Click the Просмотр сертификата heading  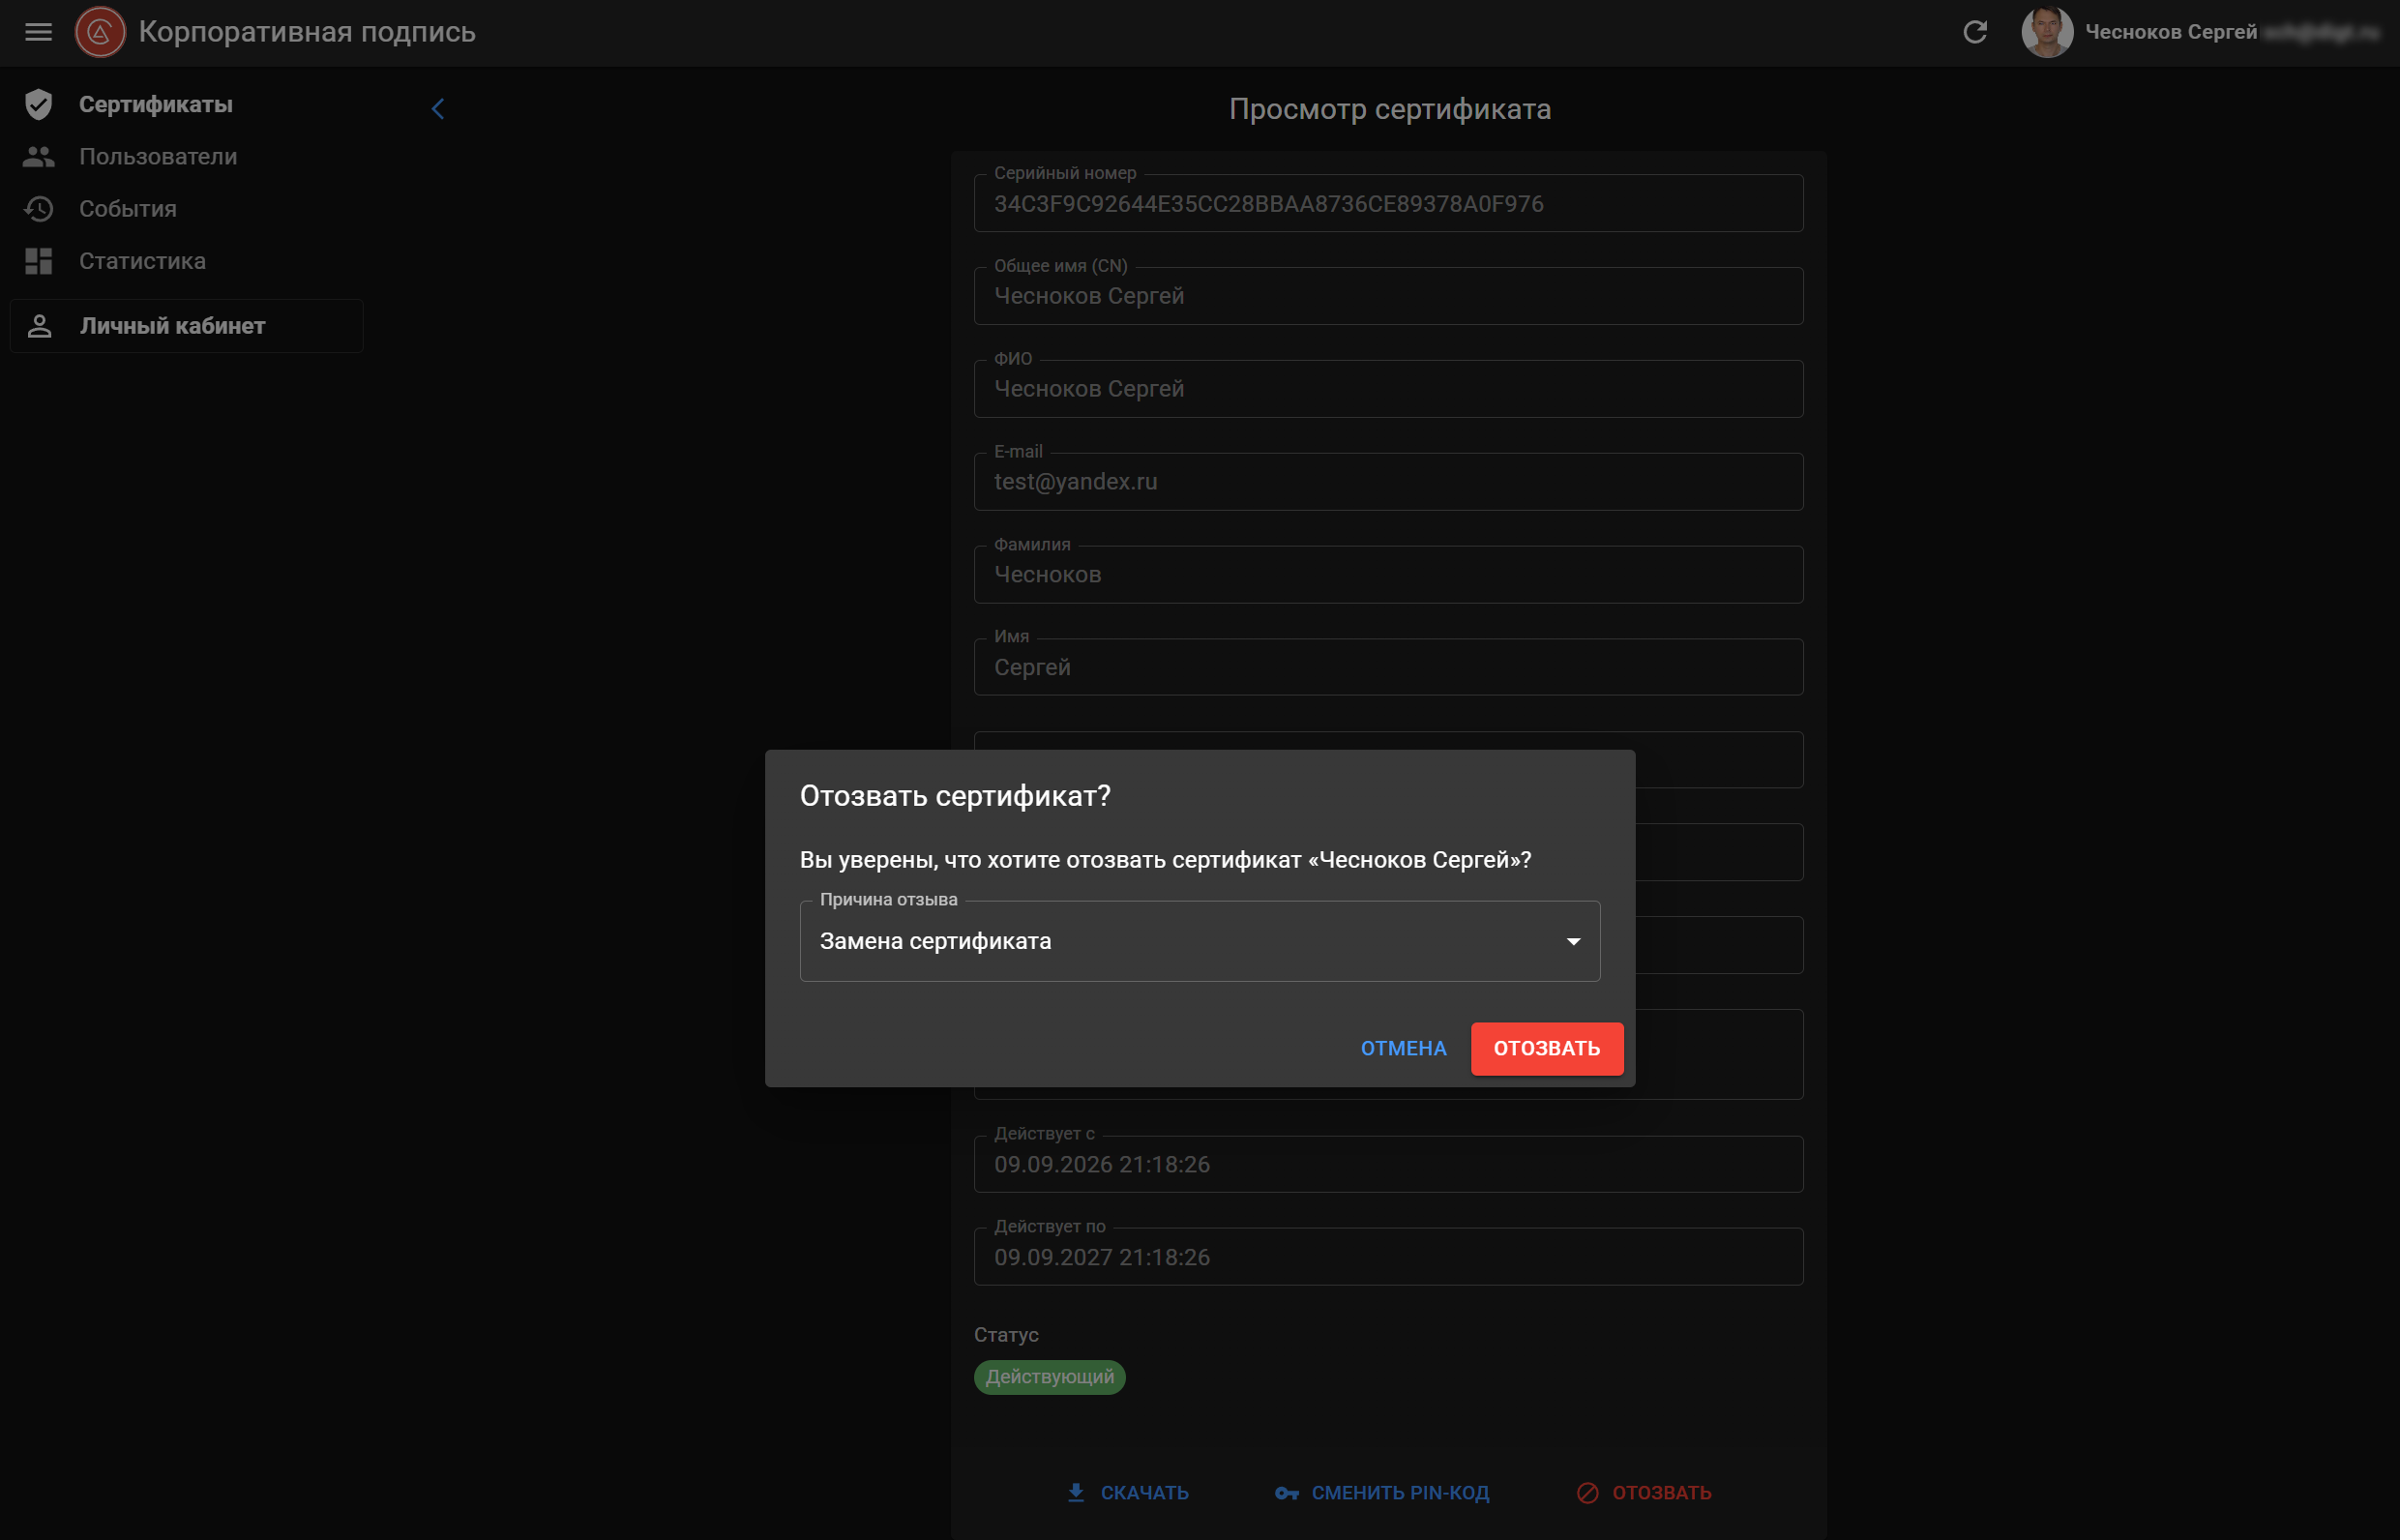coord(1389,109)
